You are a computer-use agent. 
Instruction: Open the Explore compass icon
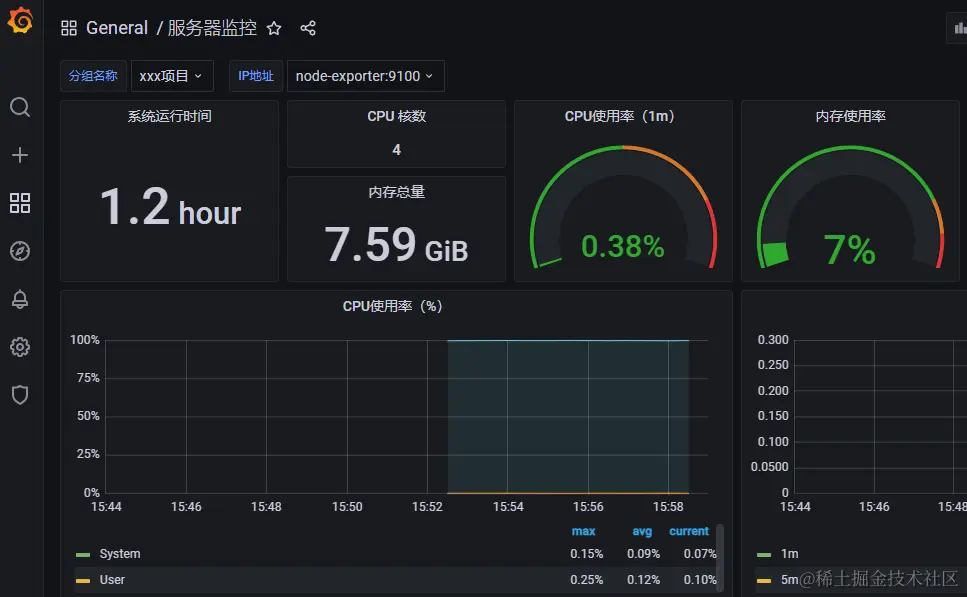(20, 251)
